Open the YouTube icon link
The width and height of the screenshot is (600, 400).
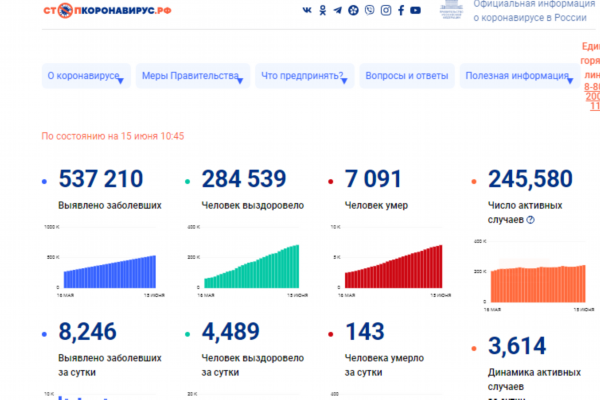click(x=416, y=10)
